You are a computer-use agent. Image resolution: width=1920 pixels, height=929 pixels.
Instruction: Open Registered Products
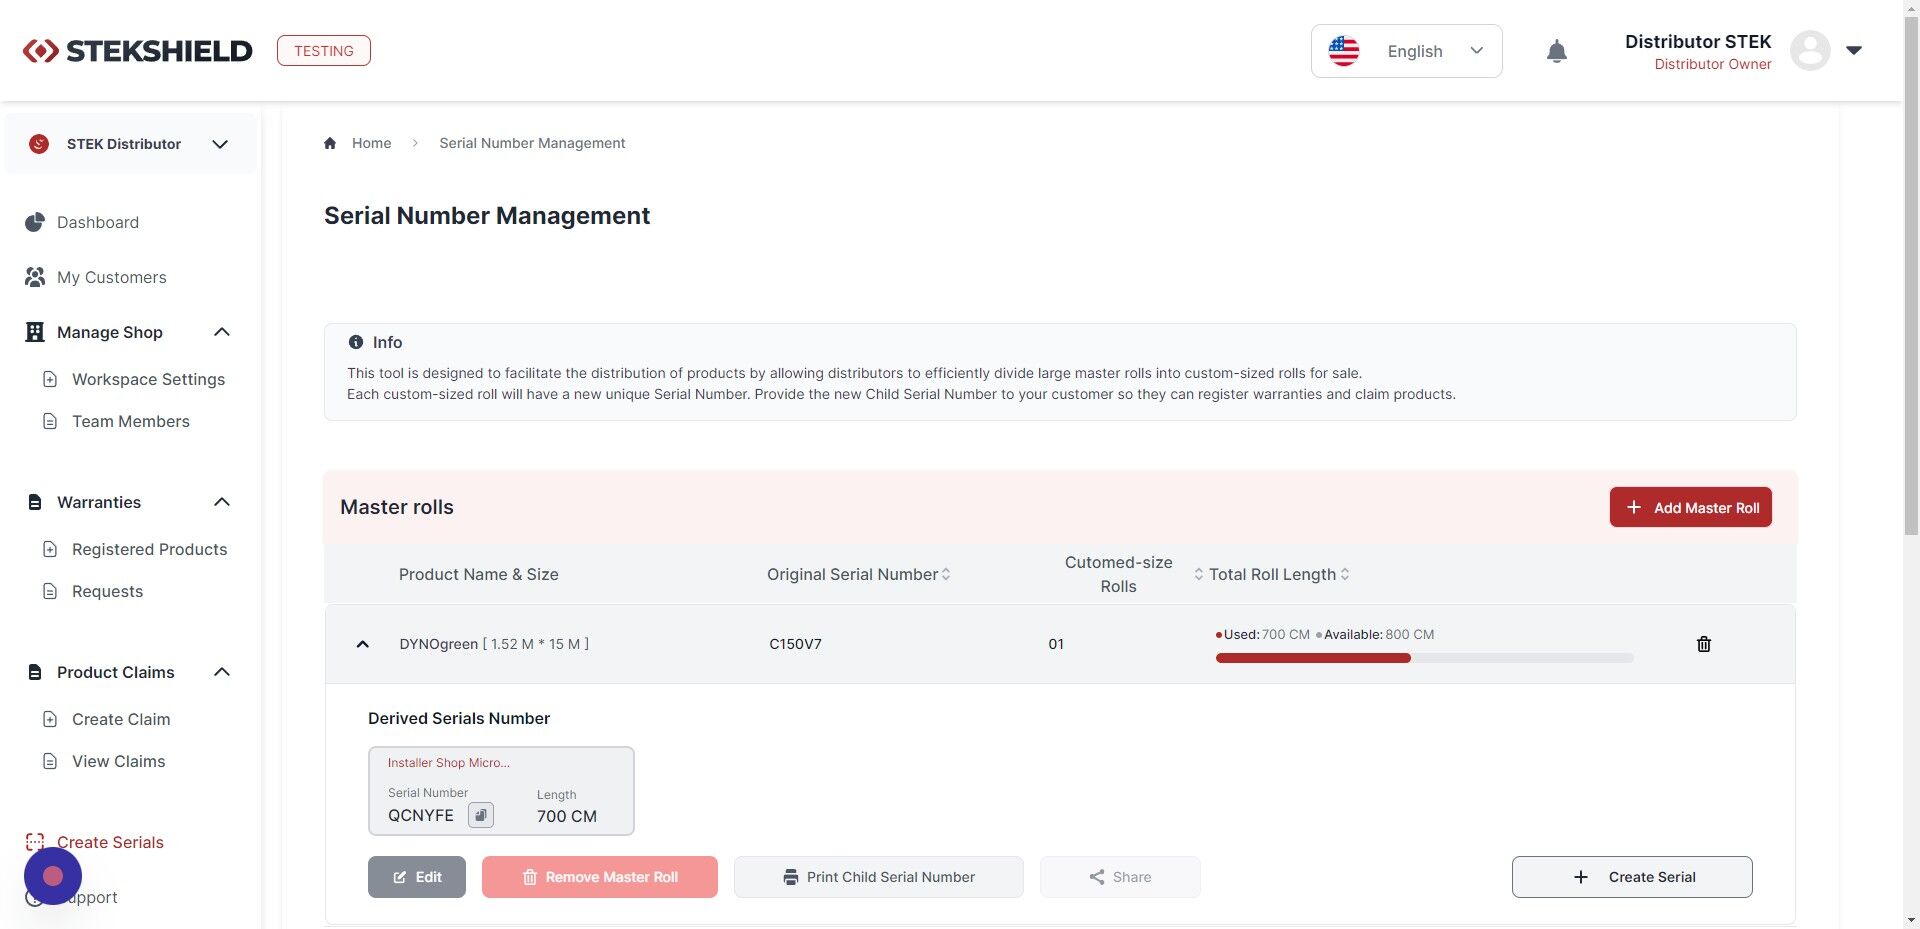point(150,549)
